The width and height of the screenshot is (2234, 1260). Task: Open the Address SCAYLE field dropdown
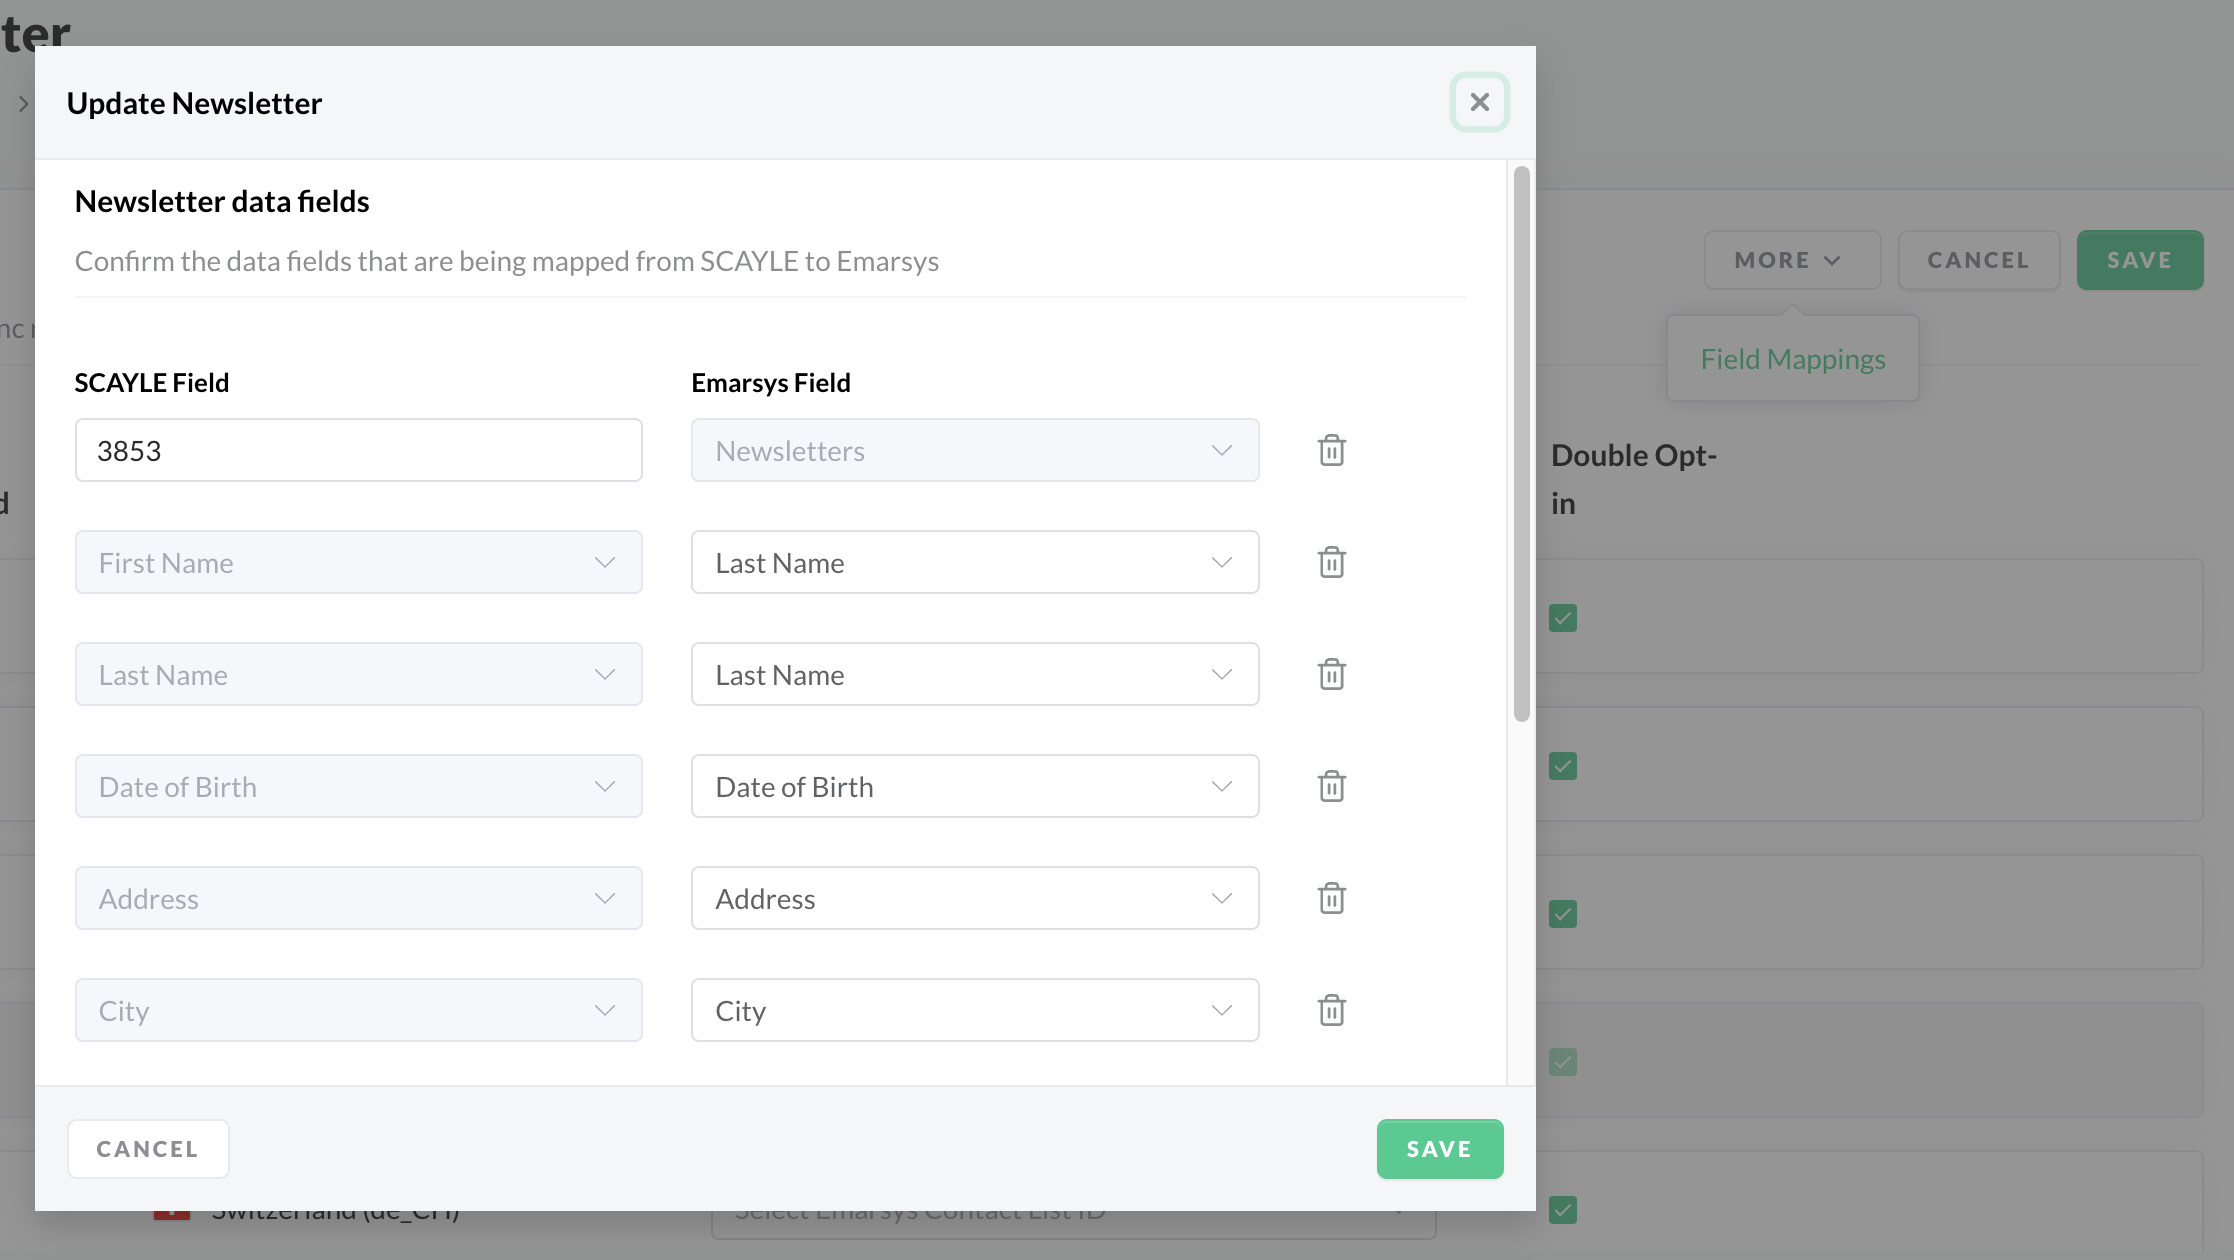coord(358,898)
